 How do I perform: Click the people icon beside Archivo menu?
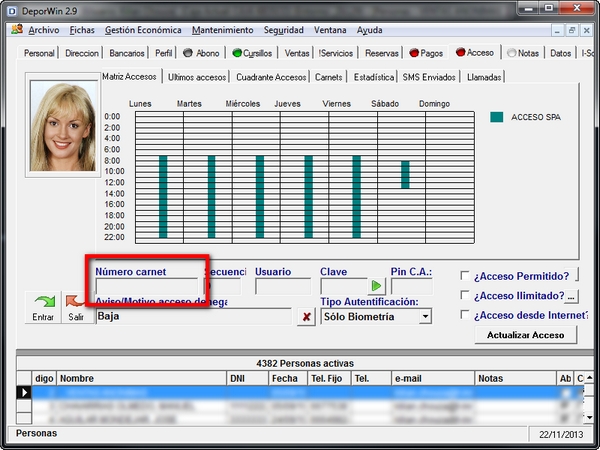click(17, 29)
